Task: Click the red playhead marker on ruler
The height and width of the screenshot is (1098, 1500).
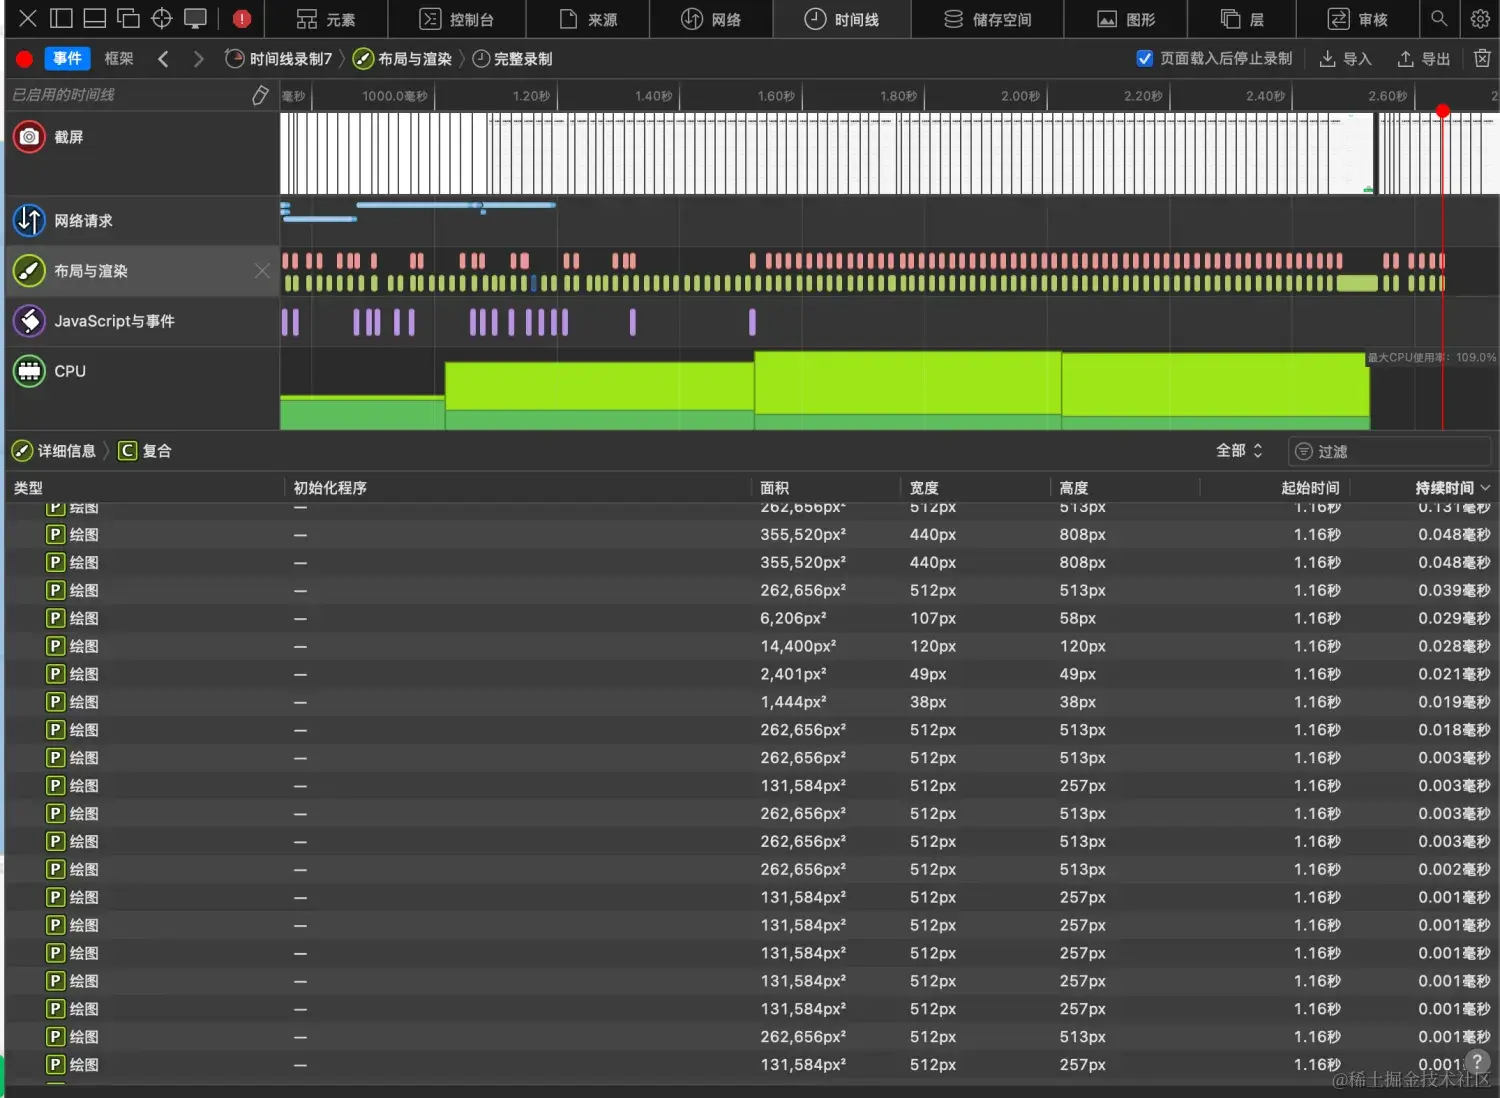Action: pyautogui.click(x=1442, y=111)
